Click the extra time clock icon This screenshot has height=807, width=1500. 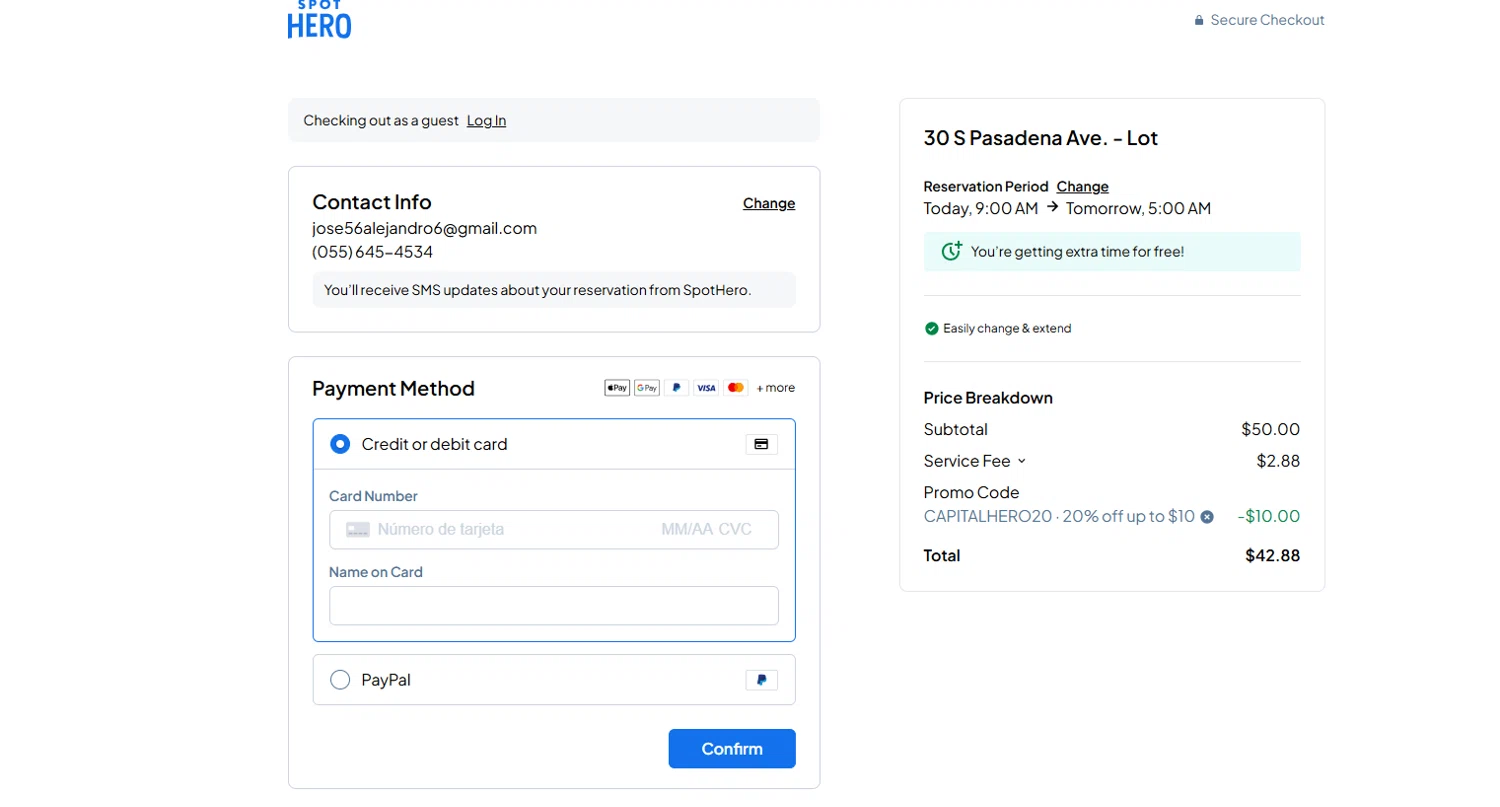click(952, 251)
